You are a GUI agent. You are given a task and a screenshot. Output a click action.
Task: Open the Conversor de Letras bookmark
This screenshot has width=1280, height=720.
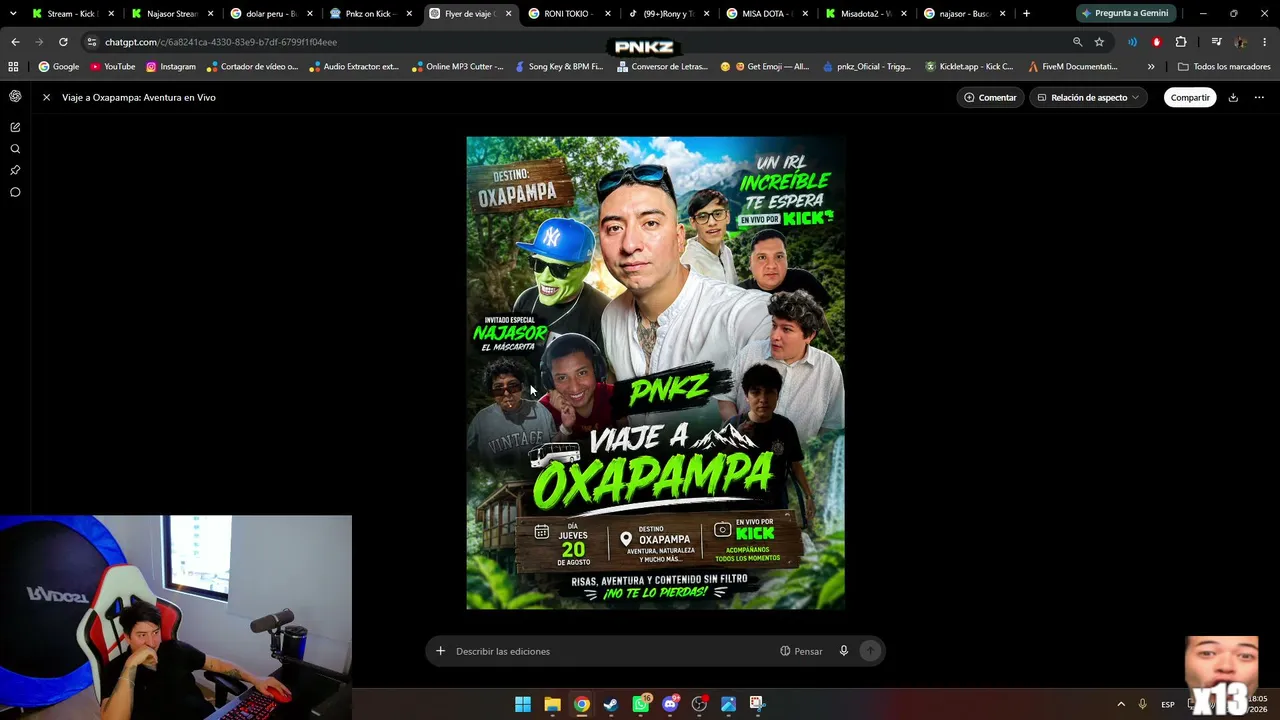[x=663, y=67]
